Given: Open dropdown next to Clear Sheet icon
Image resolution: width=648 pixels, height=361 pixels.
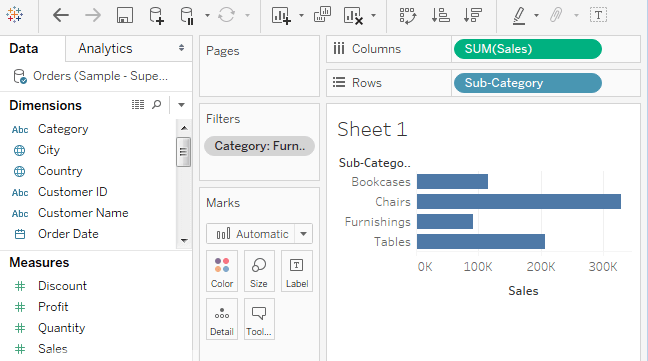Looking at the screenshot, I should click(374, 16).
